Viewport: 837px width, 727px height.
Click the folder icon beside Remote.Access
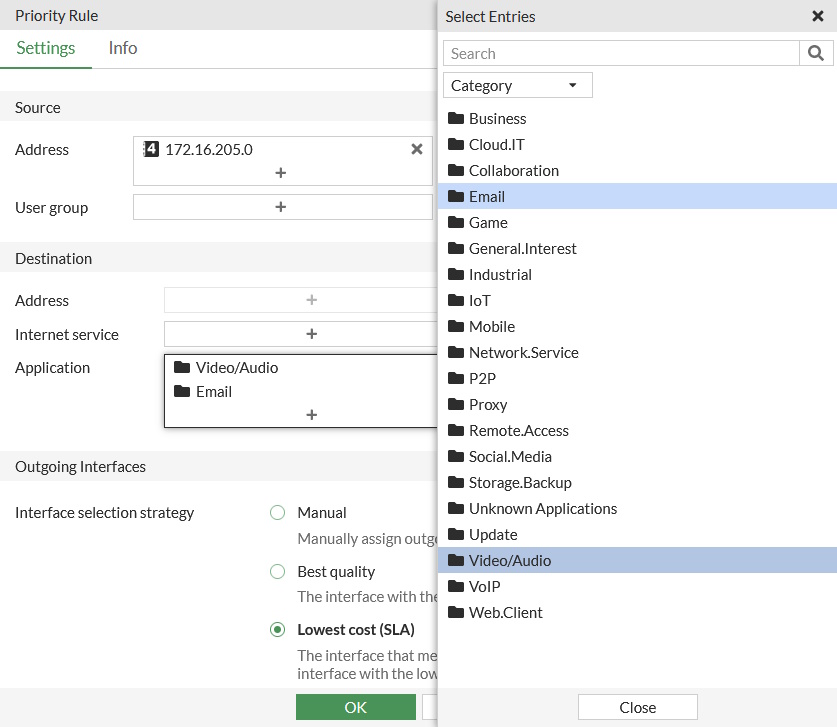455,430
